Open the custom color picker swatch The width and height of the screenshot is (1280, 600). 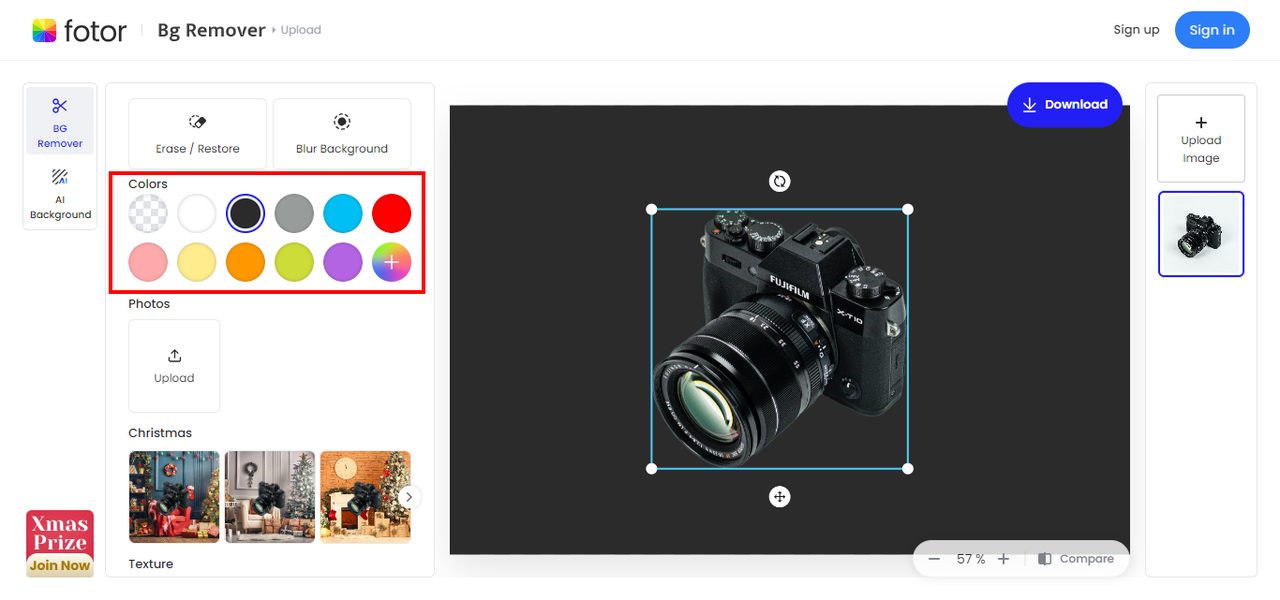coord(391,262)
